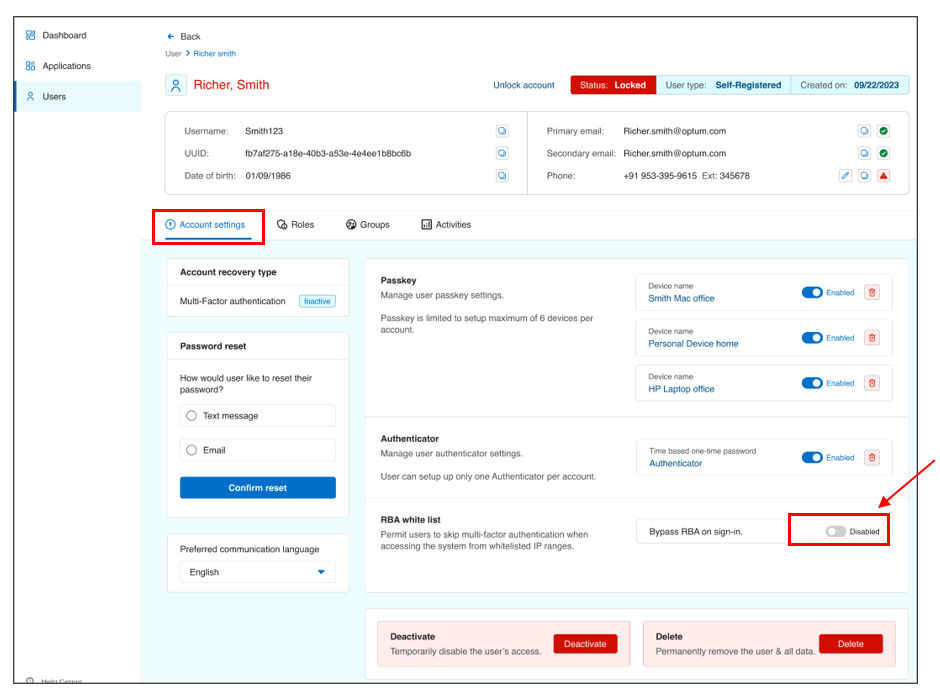Open the Smith Mac office device name
Screen dimensions: 940x694
[681, 298]
